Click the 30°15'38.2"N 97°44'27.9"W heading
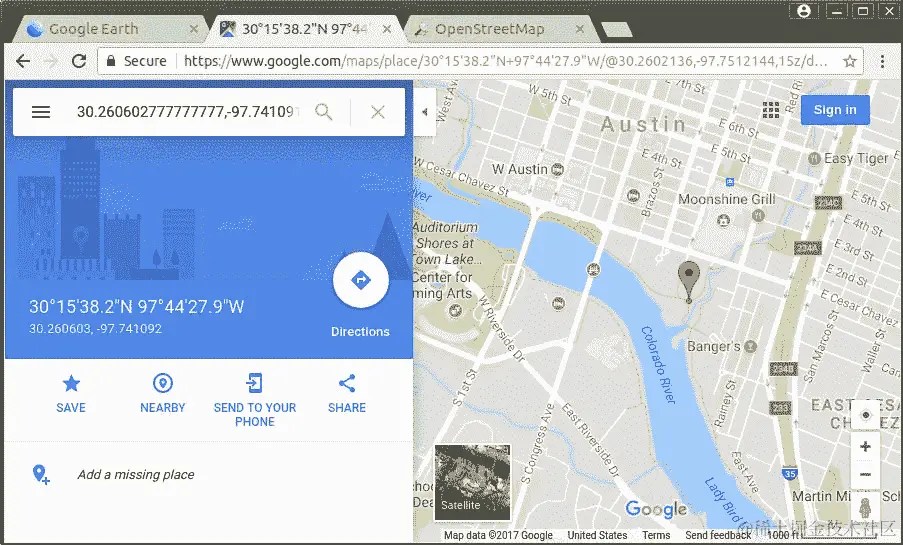 point(136,306)
